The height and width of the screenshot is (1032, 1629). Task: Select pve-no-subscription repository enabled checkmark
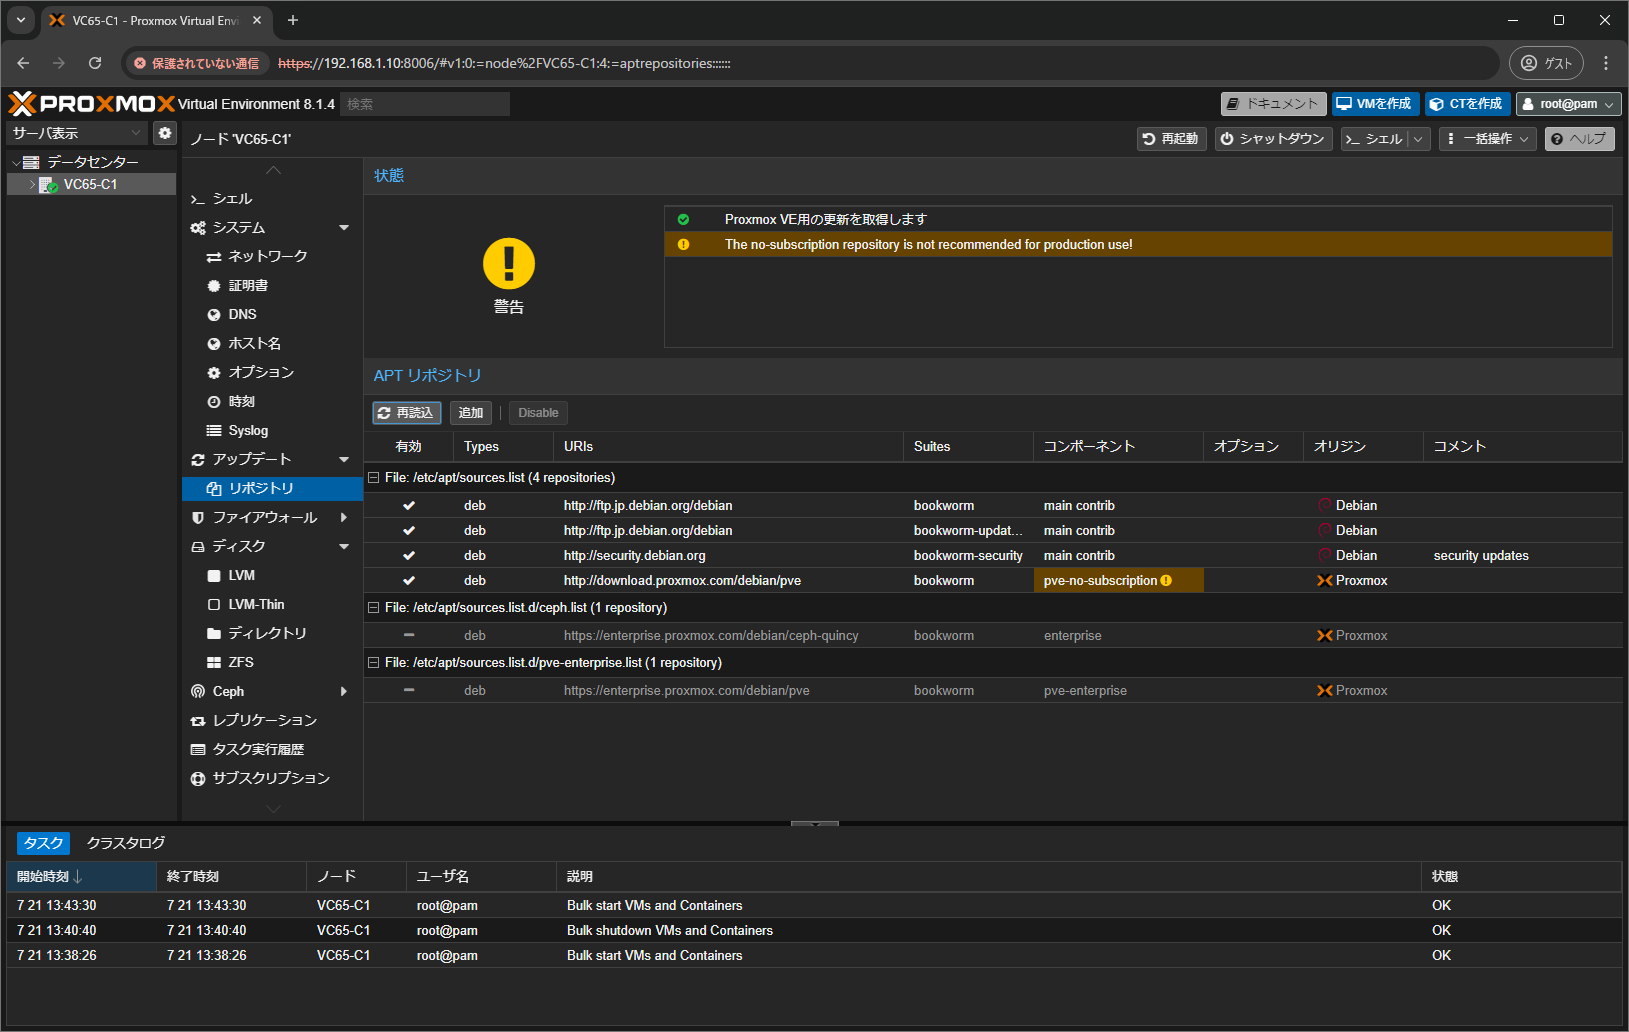click(409, 581)
